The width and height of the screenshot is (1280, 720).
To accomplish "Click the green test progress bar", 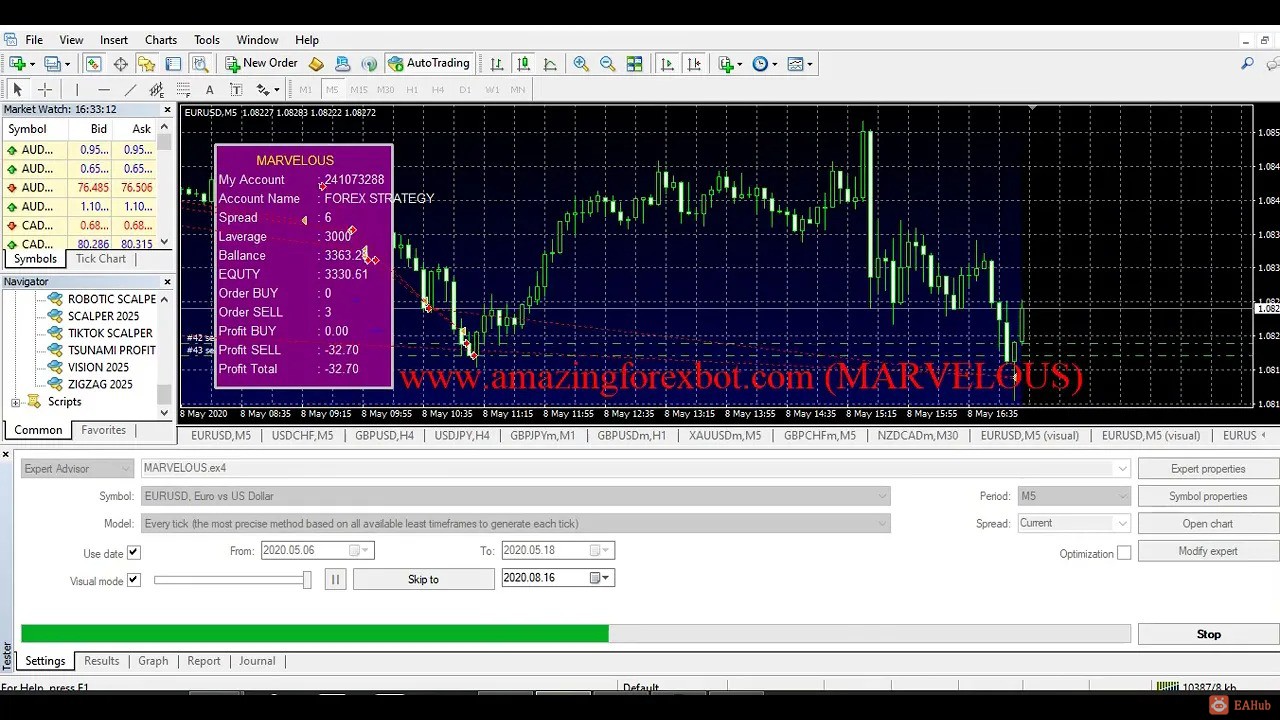I will pos(314,634).
